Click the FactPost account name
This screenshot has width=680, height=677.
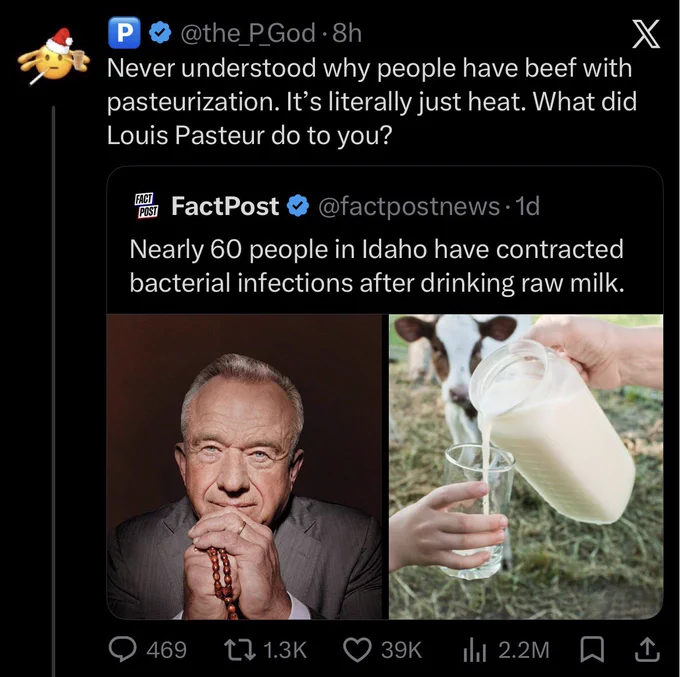[x=225, y=206]
